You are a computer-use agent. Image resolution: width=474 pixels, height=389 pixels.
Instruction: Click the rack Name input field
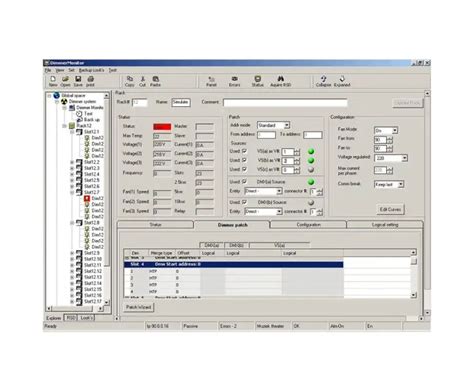(181, 102)
